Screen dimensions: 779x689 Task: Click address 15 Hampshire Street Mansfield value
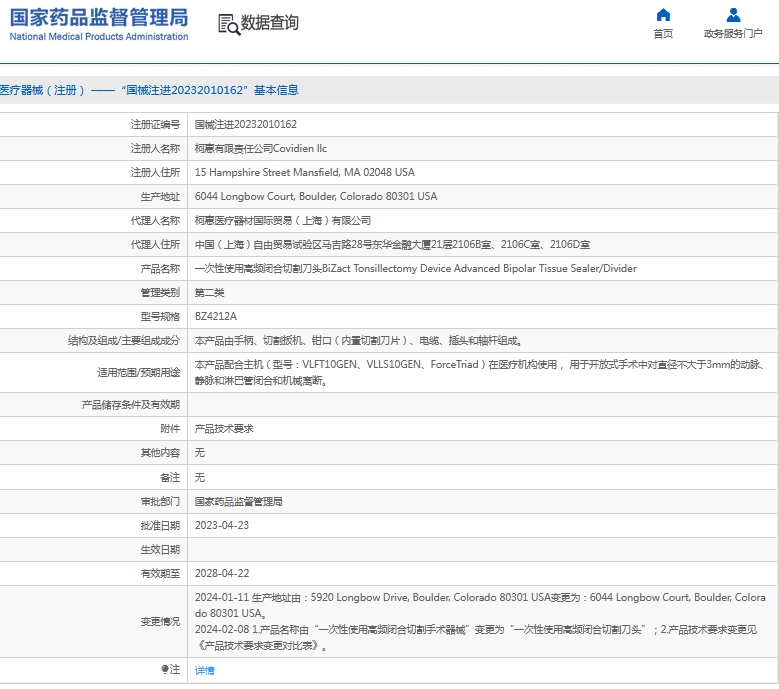click(x=305, y=172)
